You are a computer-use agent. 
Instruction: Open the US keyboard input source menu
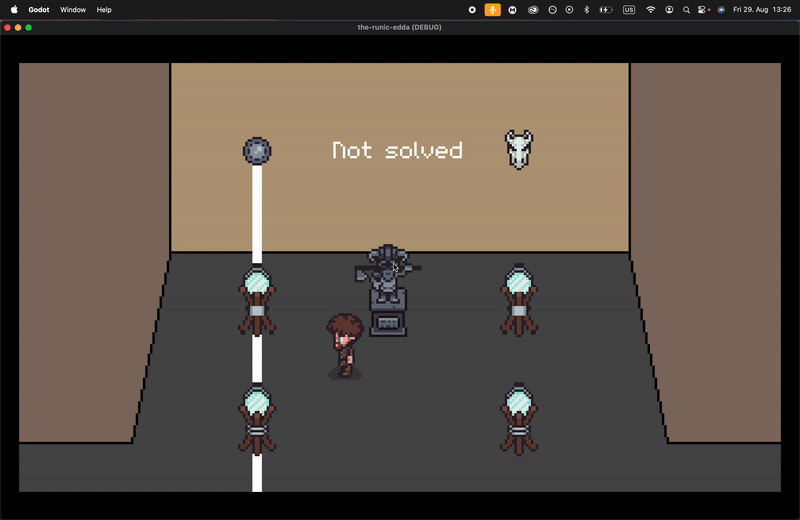click(628, 9)
